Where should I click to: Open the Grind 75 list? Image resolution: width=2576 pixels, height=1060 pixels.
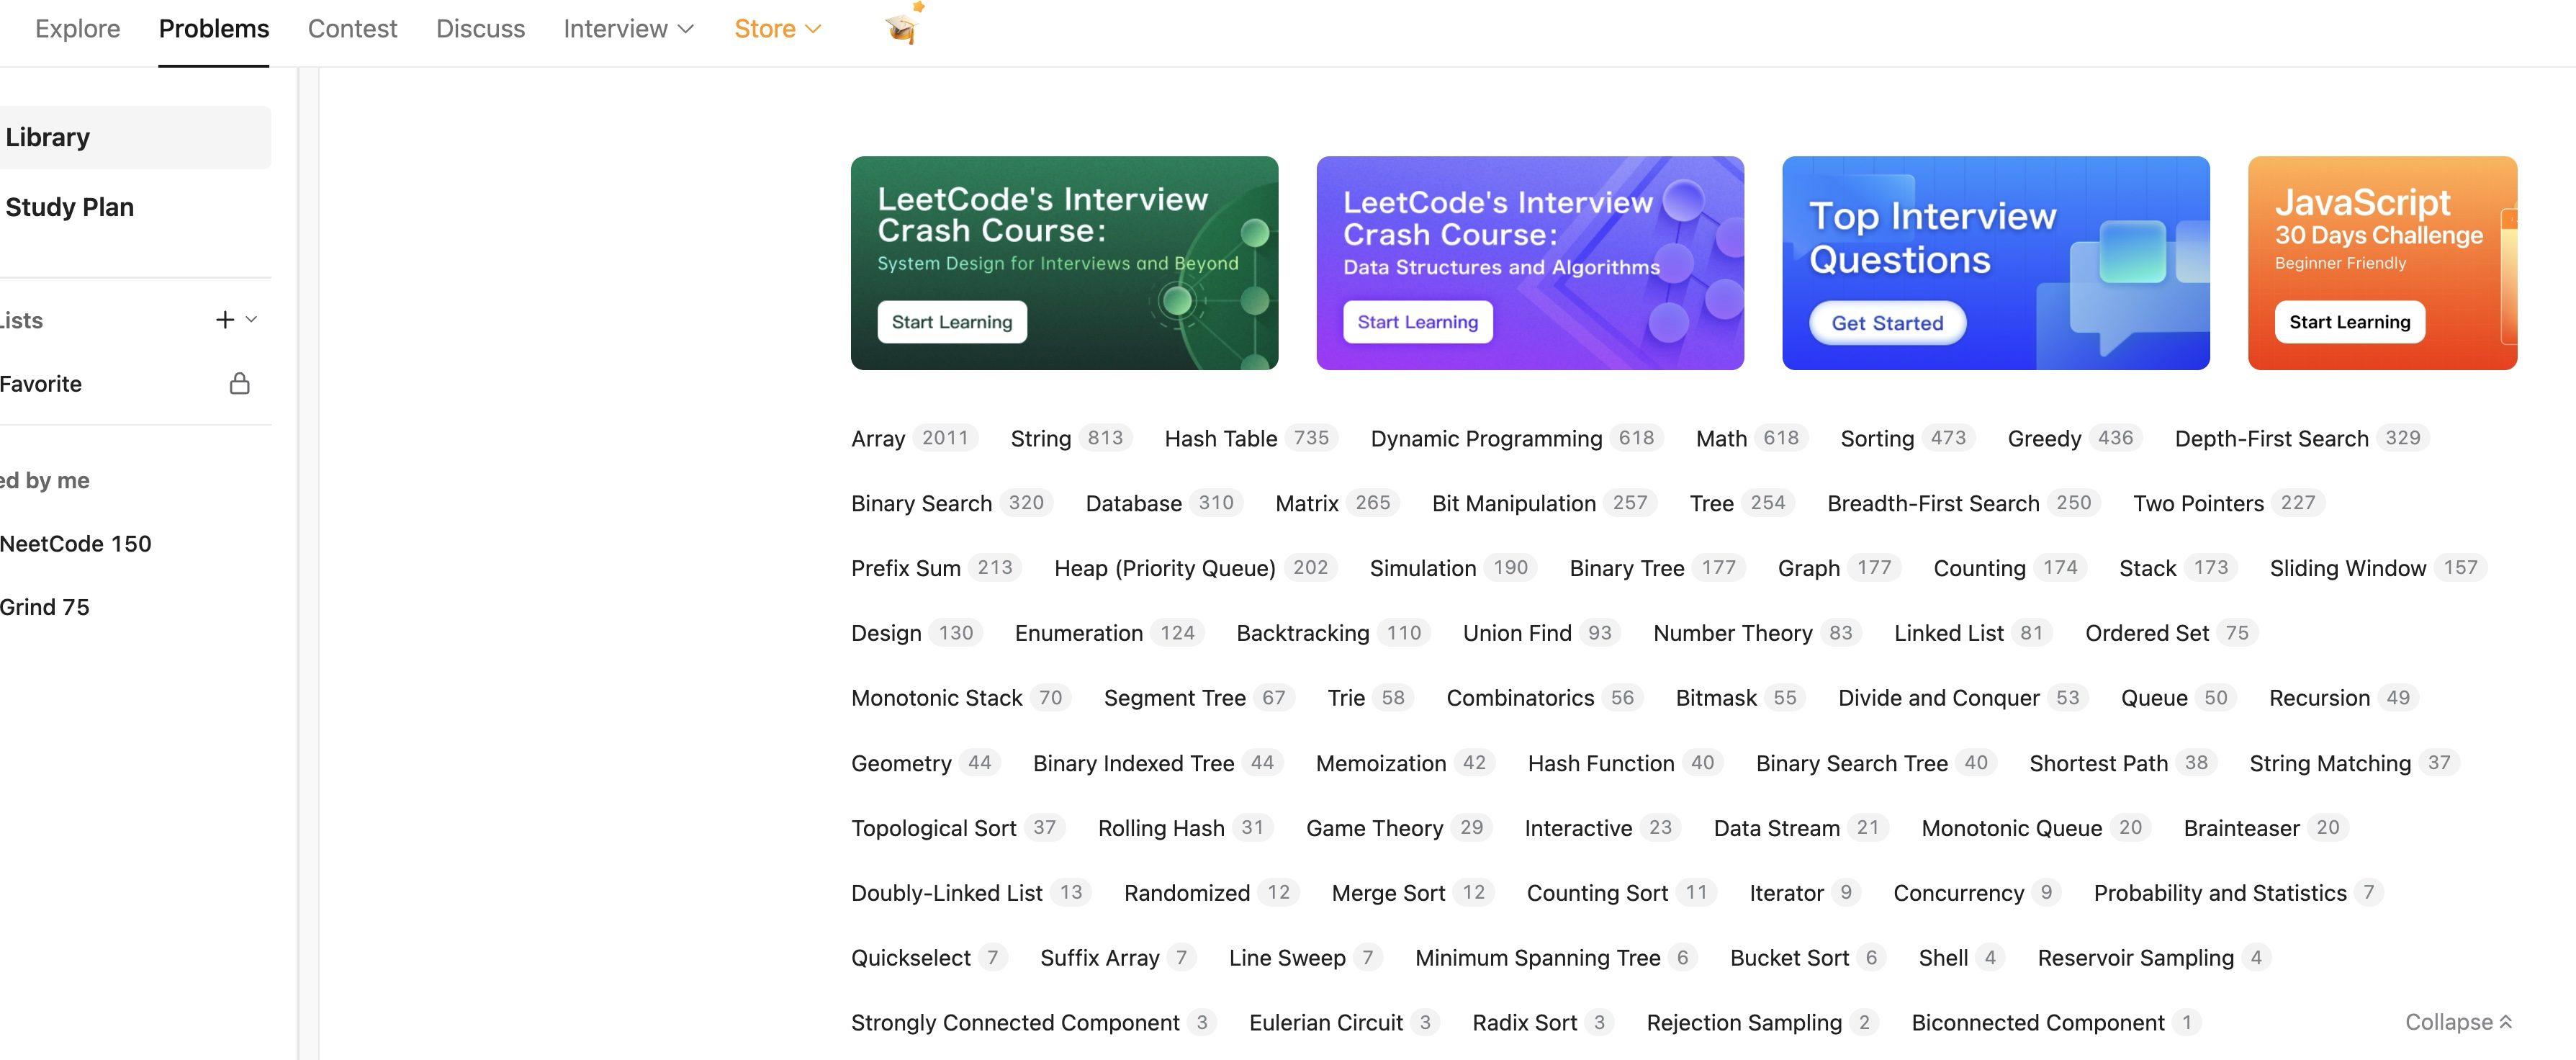click(x=44, y=606)
